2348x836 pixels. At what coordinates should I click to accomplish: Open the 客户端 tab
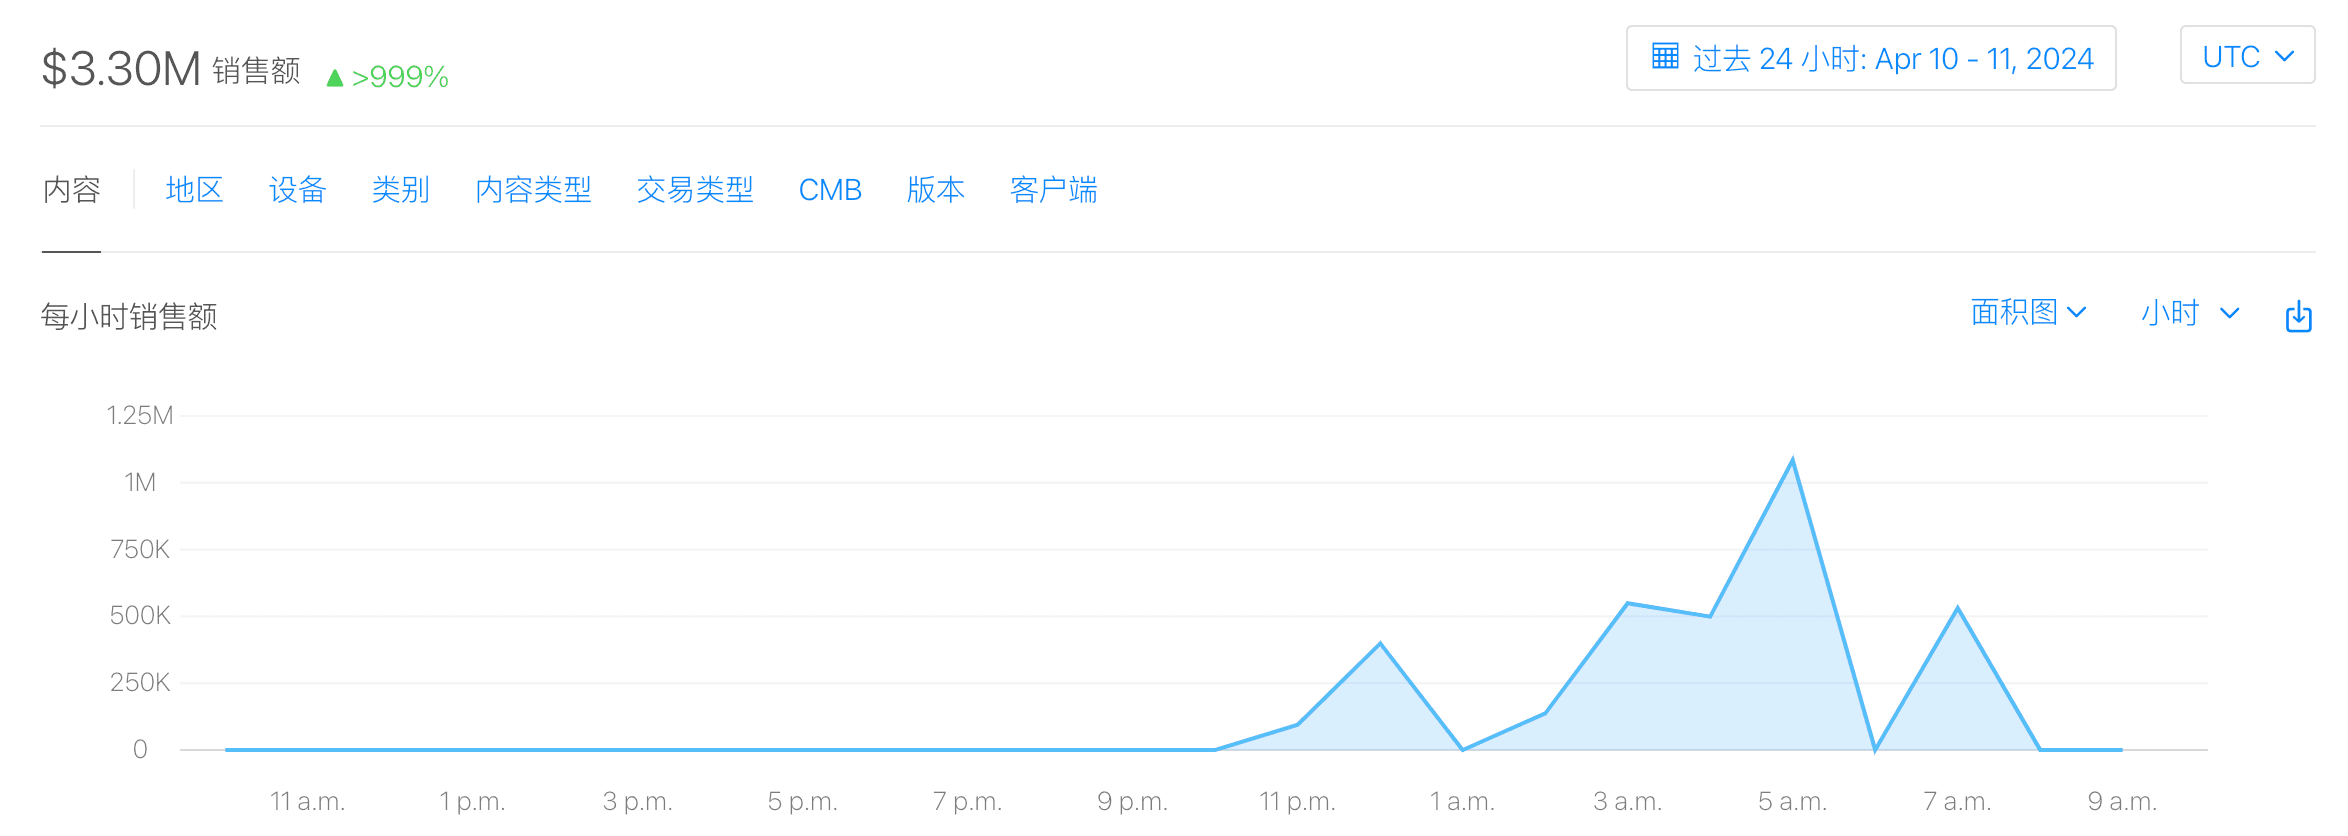tap(1053, 190)
